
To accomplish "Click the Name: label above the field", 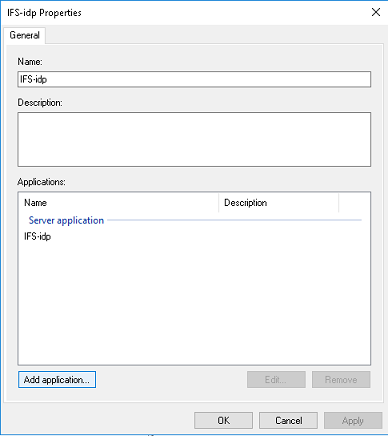I will (x=30, y=62).
